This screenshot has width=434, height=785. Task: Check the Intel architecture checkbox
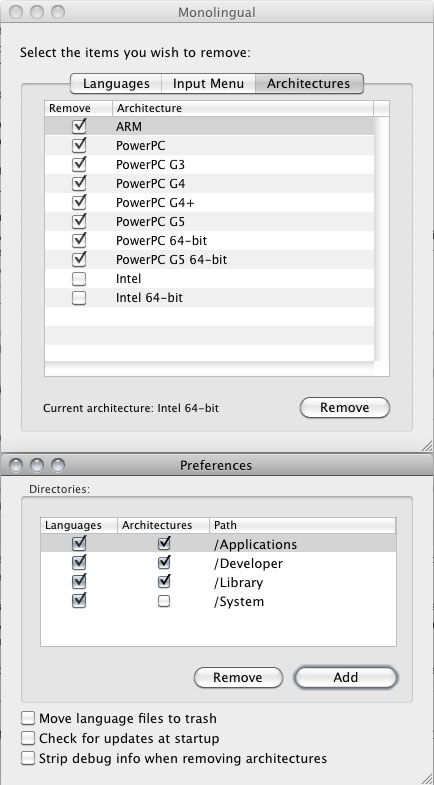[79, 279]
